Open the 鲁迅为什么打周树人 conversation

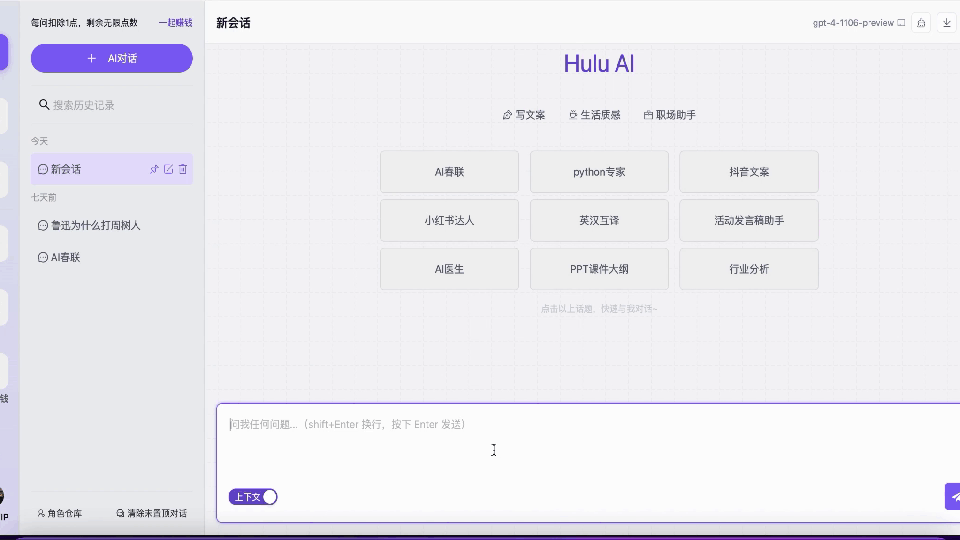111,225
